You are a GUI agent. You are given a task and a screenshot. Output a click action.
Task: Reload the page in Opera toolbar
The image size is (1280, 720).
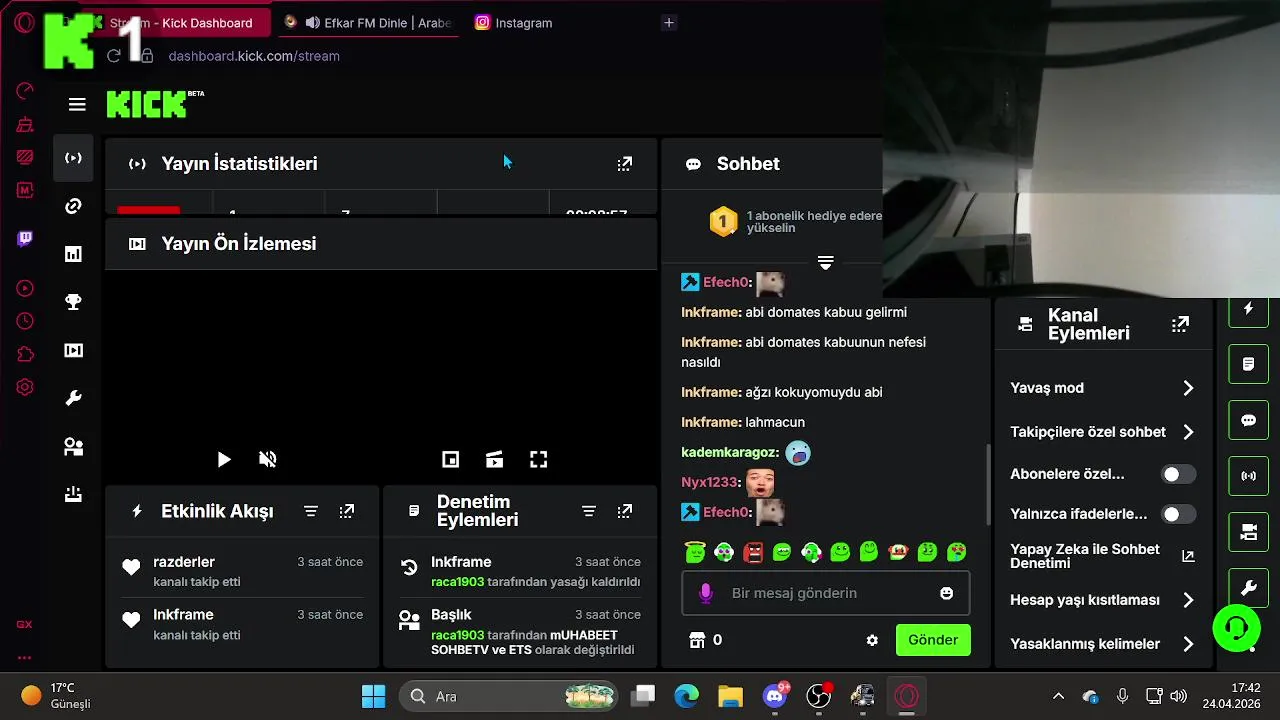click(x=114, y=56)
